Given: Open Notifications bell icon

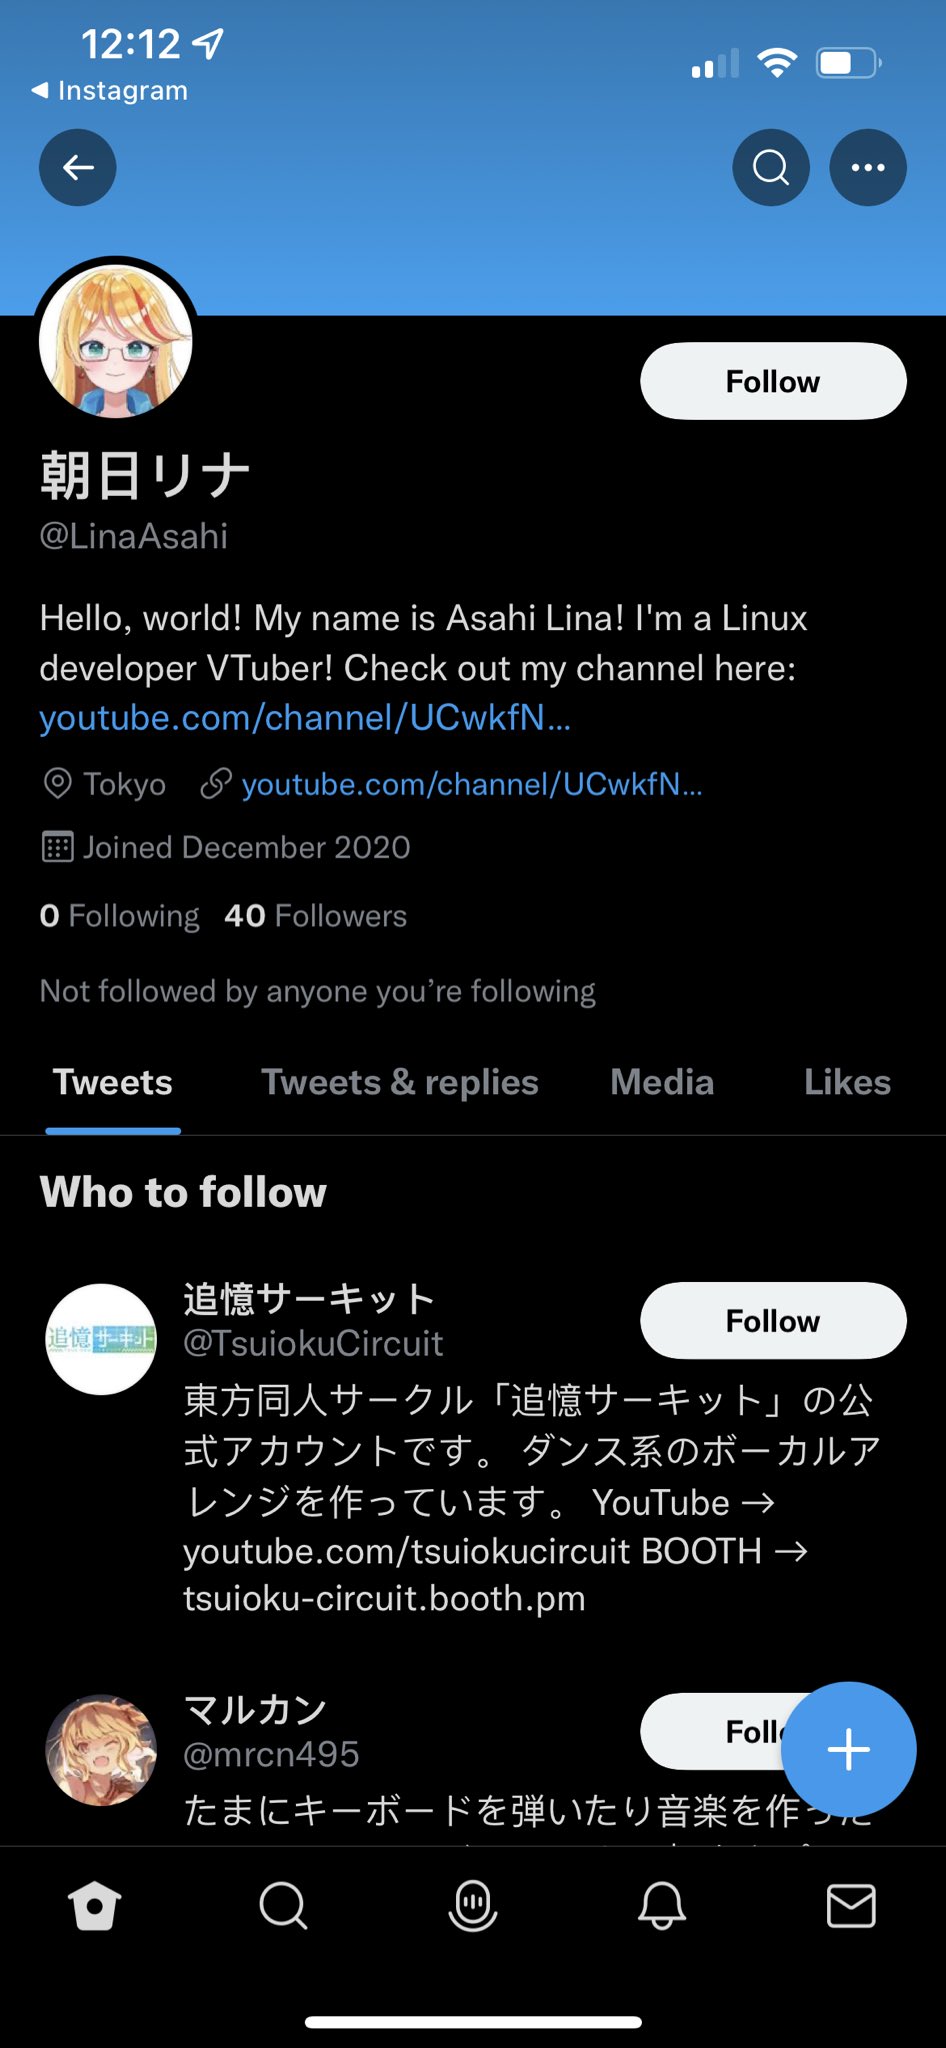Looking at the screenshot, I should pos(662,1906).
